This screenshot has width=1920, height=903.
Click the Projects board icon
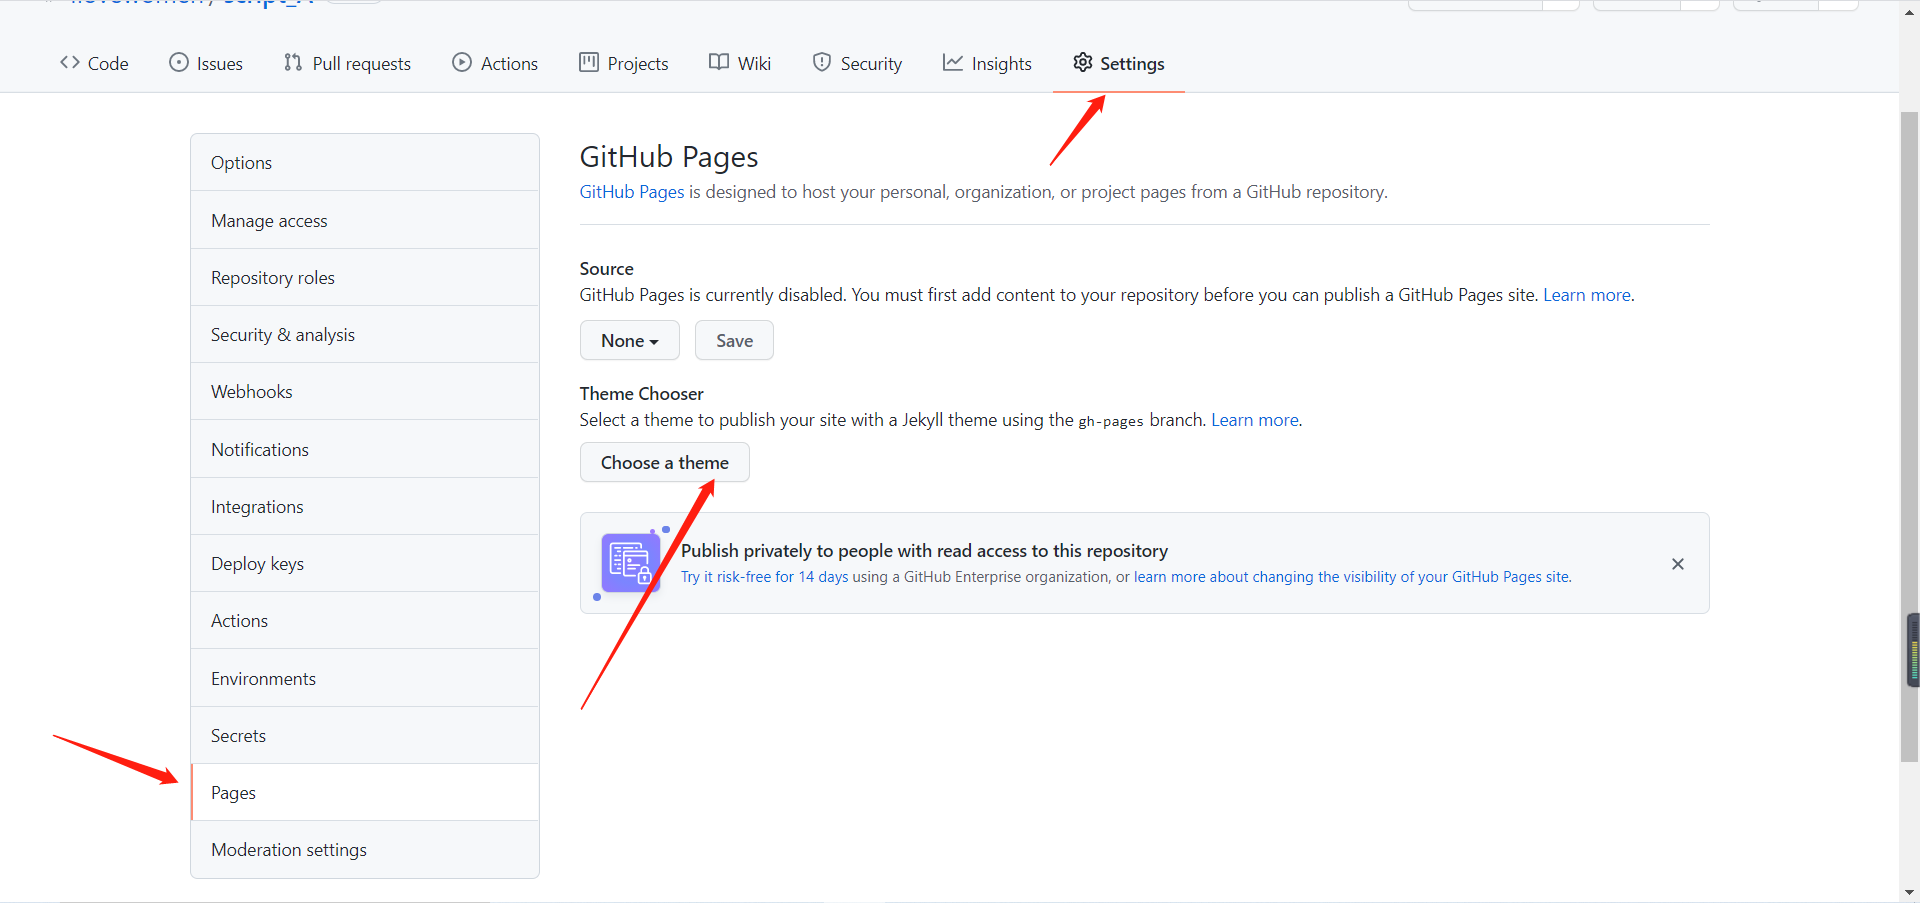[x=589, y=62]
